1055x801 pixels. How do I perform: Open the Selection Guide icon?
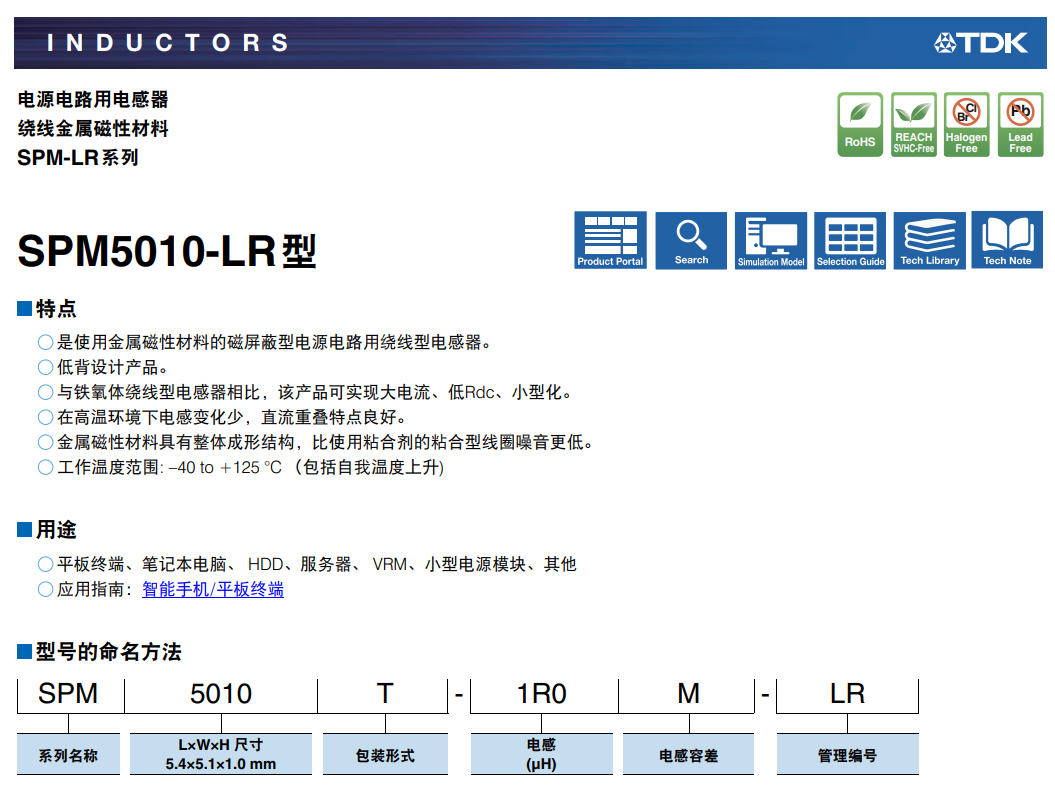click(x=850, y=240)
